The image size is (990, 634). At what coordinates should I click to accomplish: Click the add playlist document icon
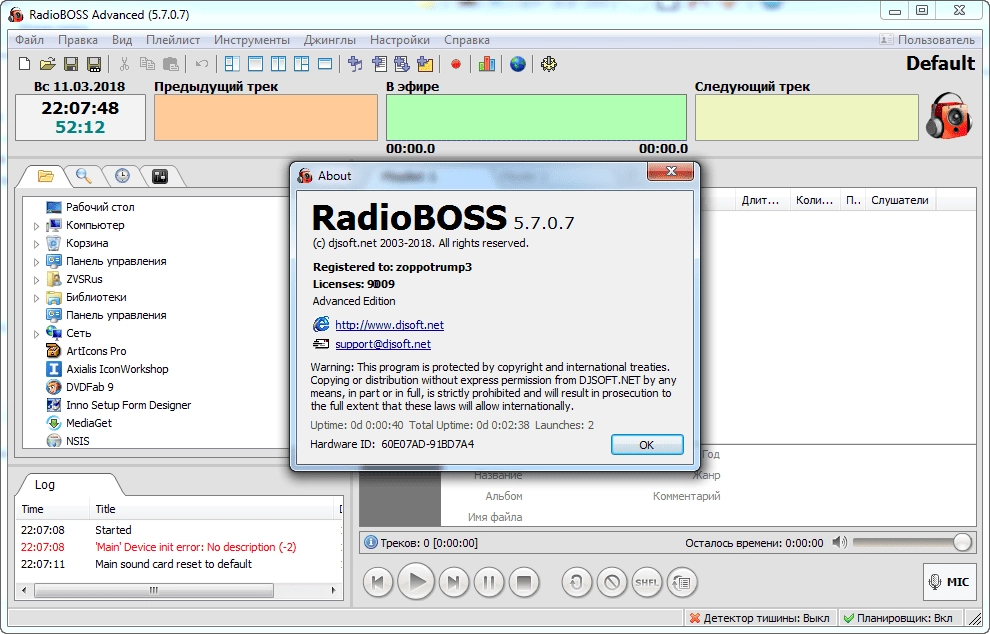pos(379,64)
